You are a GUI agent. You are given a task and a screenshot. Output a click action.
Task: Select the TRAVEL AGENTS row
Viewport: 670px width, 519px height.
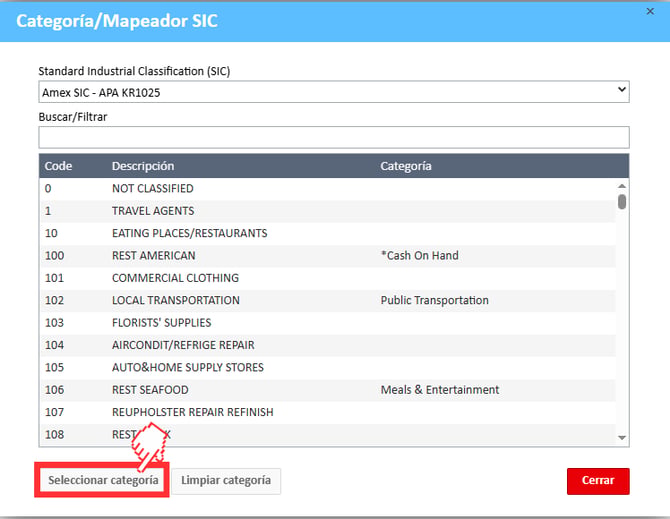[328, 211]
